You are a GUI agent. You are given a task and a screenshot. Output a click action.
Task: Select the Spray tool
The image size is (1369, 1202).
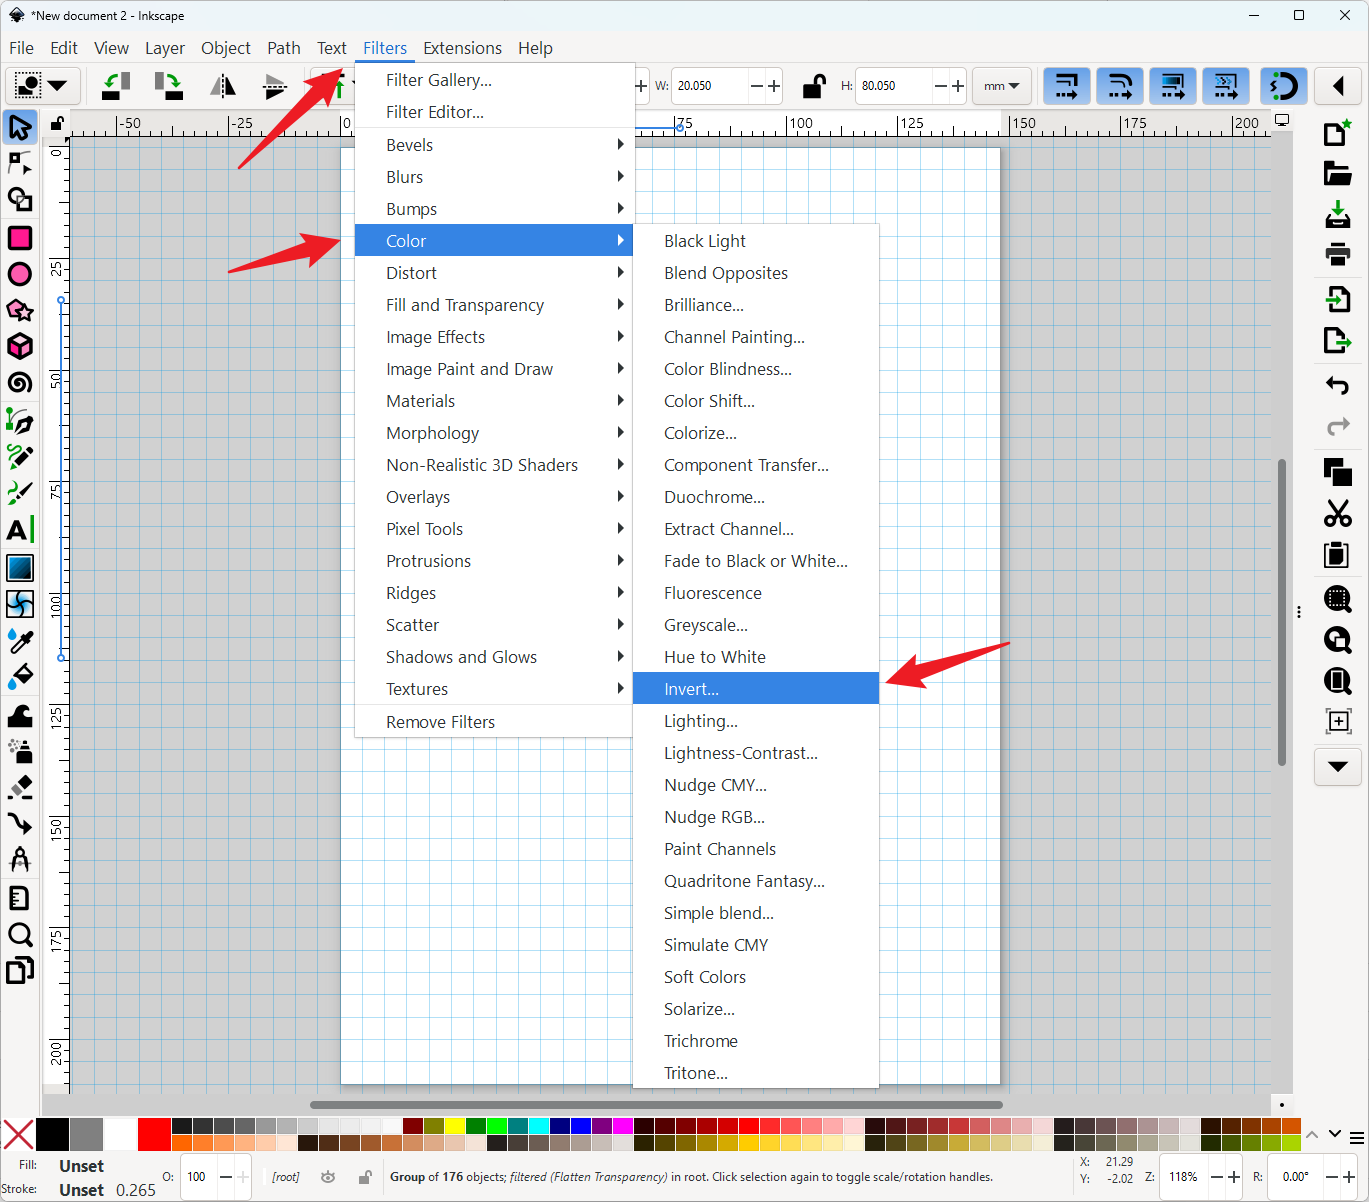[20, 751]
